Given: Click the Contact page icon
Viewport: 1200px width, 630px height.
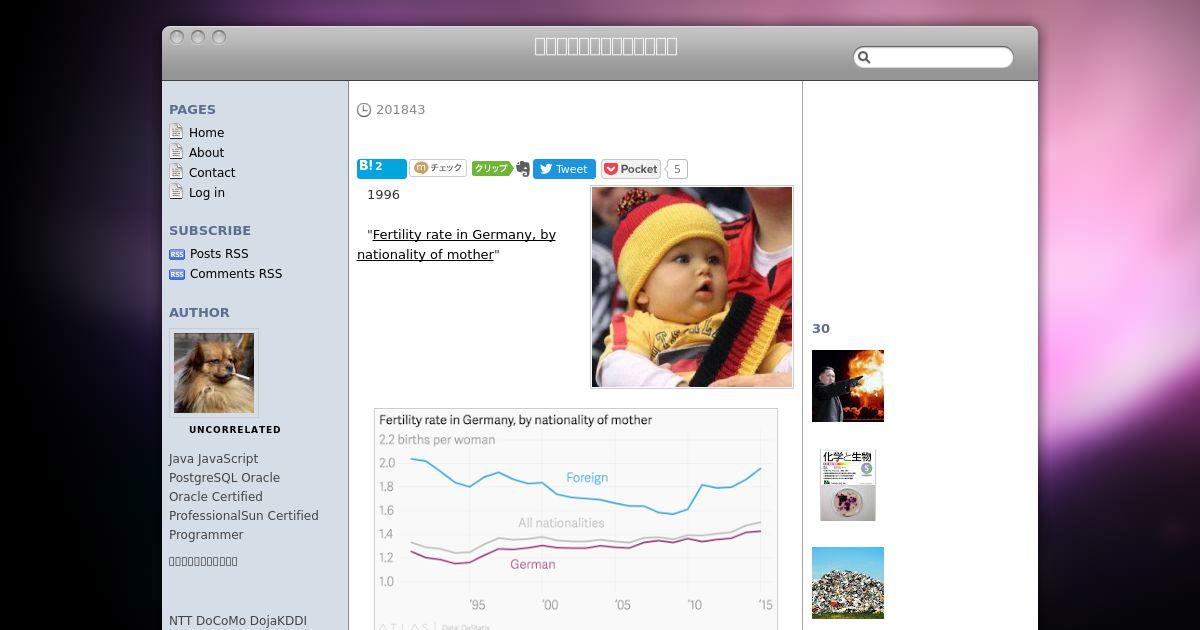Looking at the screenshot, I should [176, 172].
